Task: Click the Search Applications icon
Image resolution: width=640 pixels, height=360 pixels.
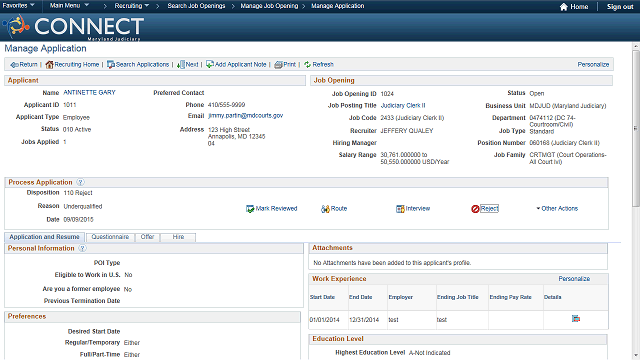Action: pyautogui.click(x=111, y=64)
